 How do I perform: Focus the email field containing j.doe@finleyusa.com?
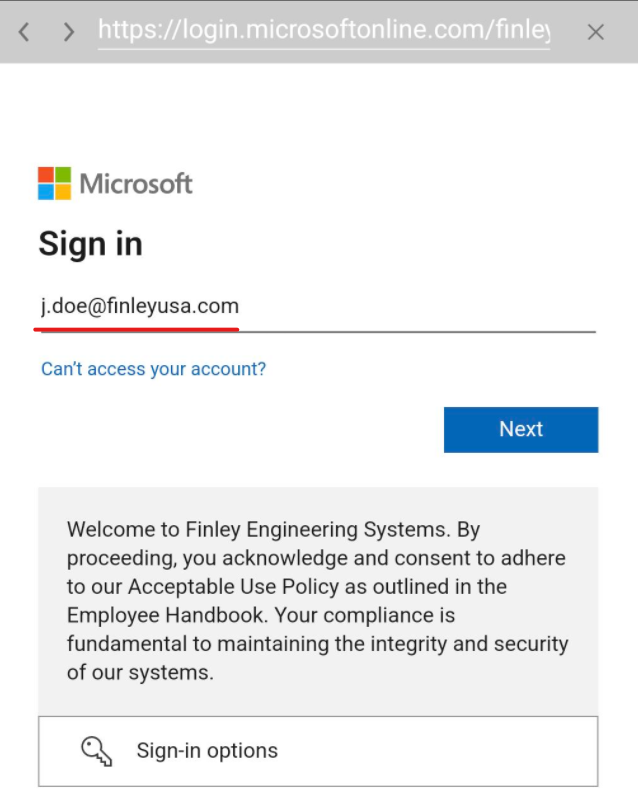316,306
